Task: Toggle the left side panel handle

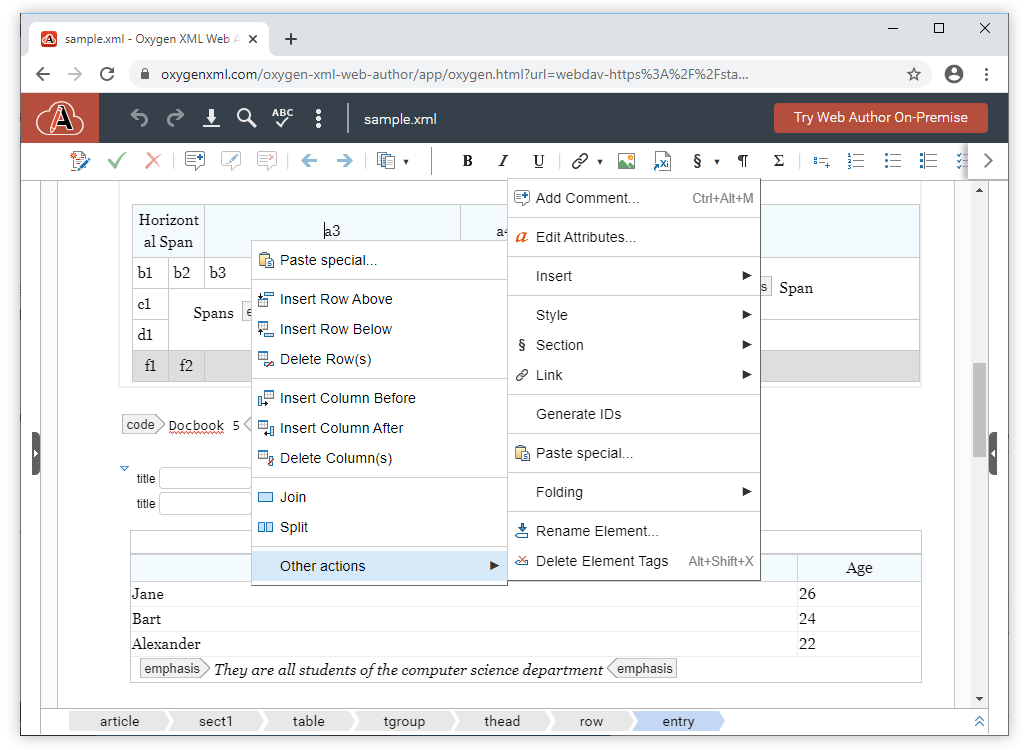Action: tap(36, 453)
